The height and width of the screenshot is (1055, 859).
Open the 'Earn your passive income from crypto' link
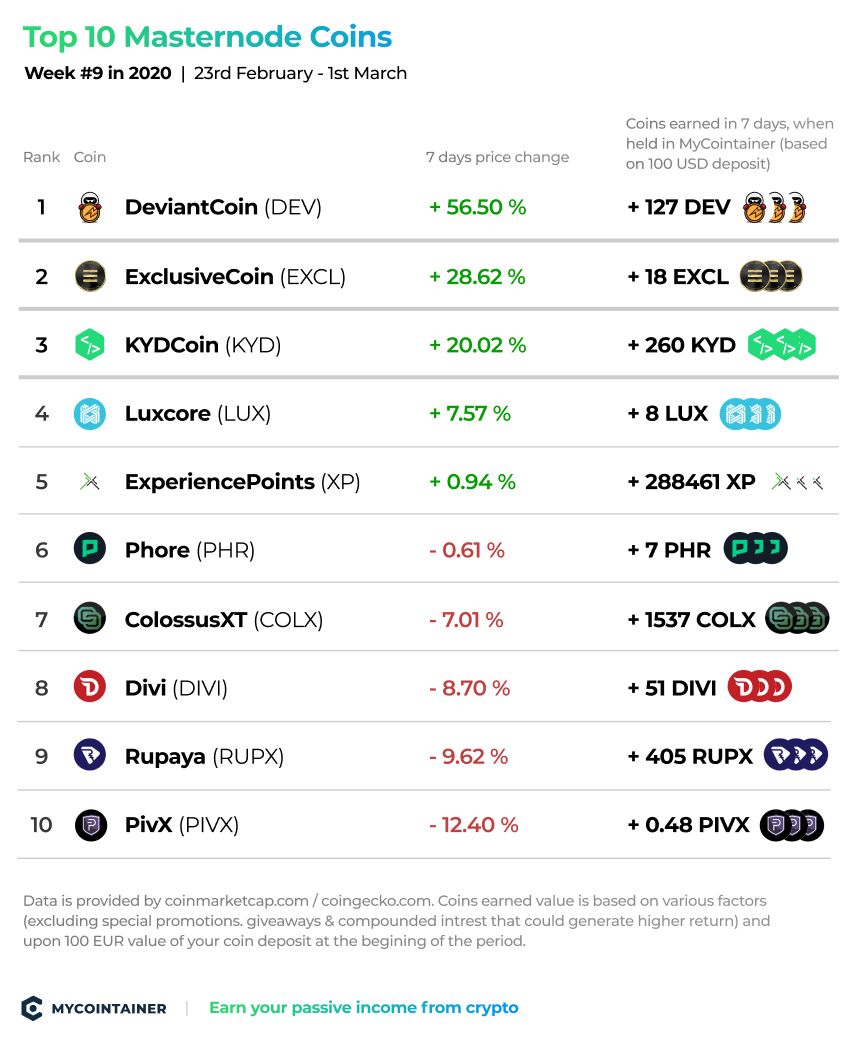[363, 1007]
